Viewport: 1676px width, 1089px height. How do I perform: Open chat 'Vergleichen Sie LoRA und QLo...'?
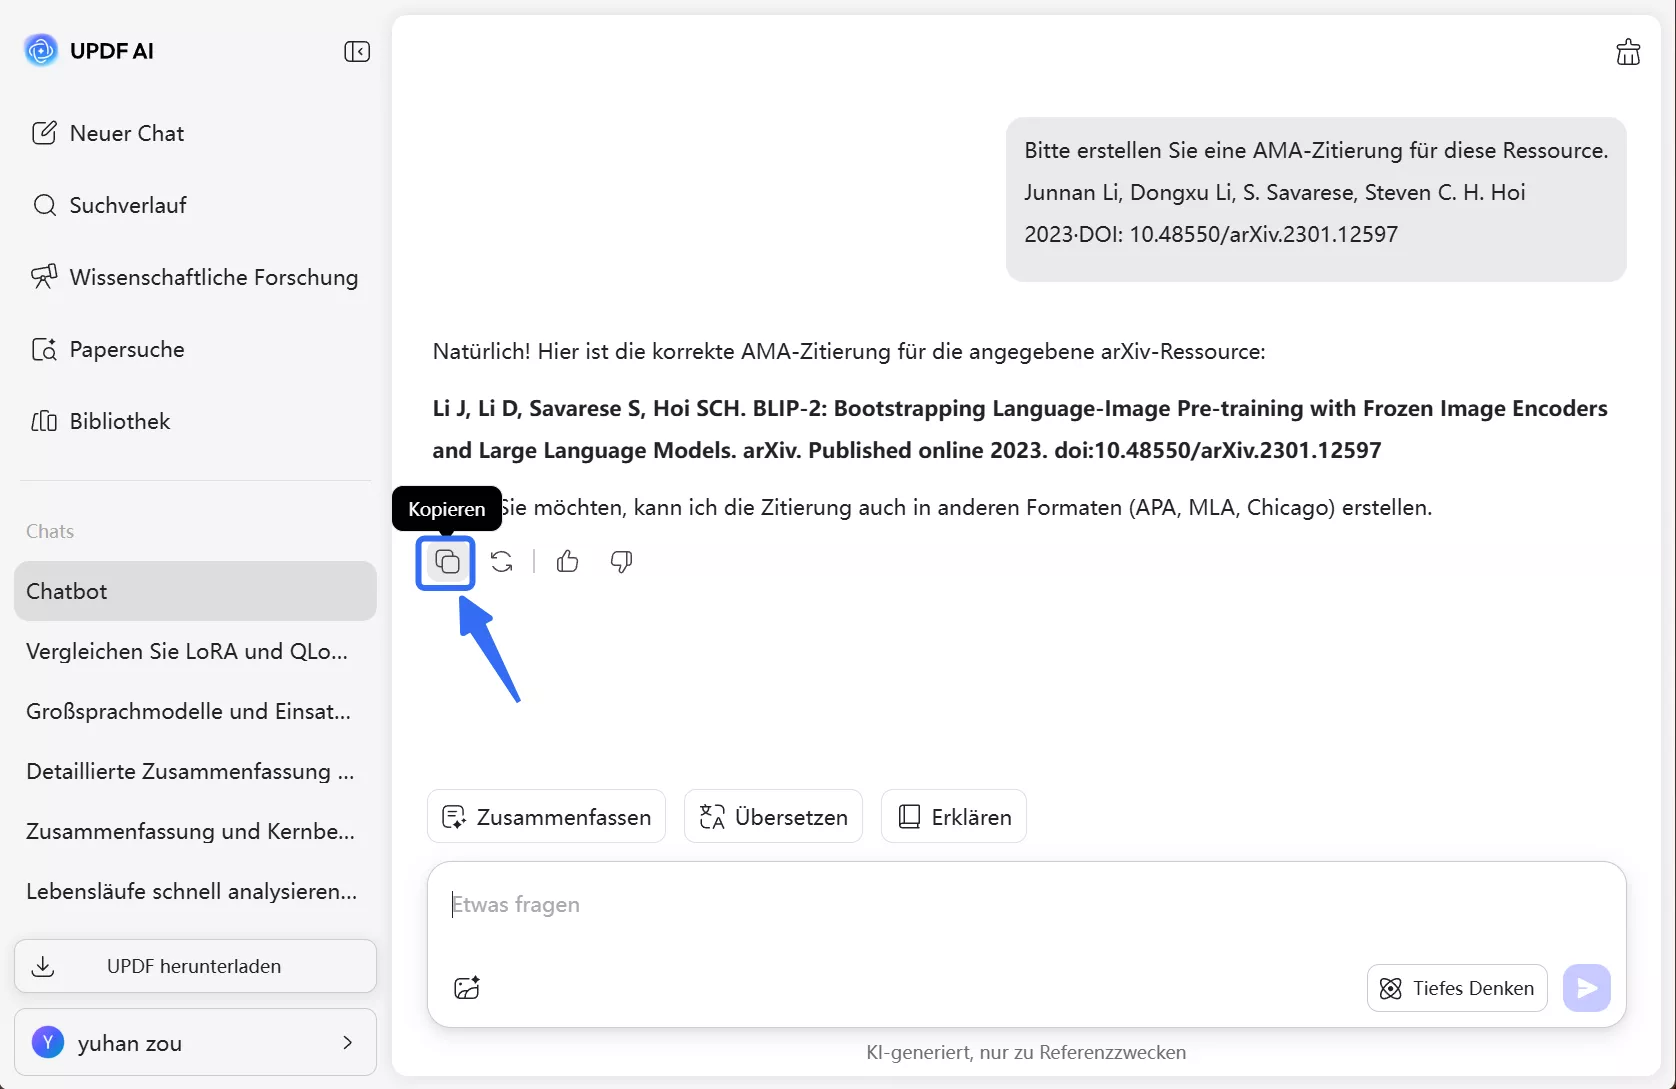point(195,651)
